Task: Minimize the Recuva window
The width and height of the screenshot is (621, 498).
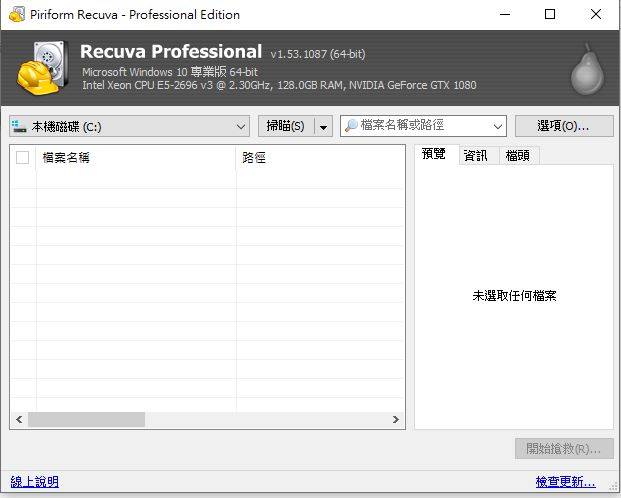Action: [x=505, y=15]
